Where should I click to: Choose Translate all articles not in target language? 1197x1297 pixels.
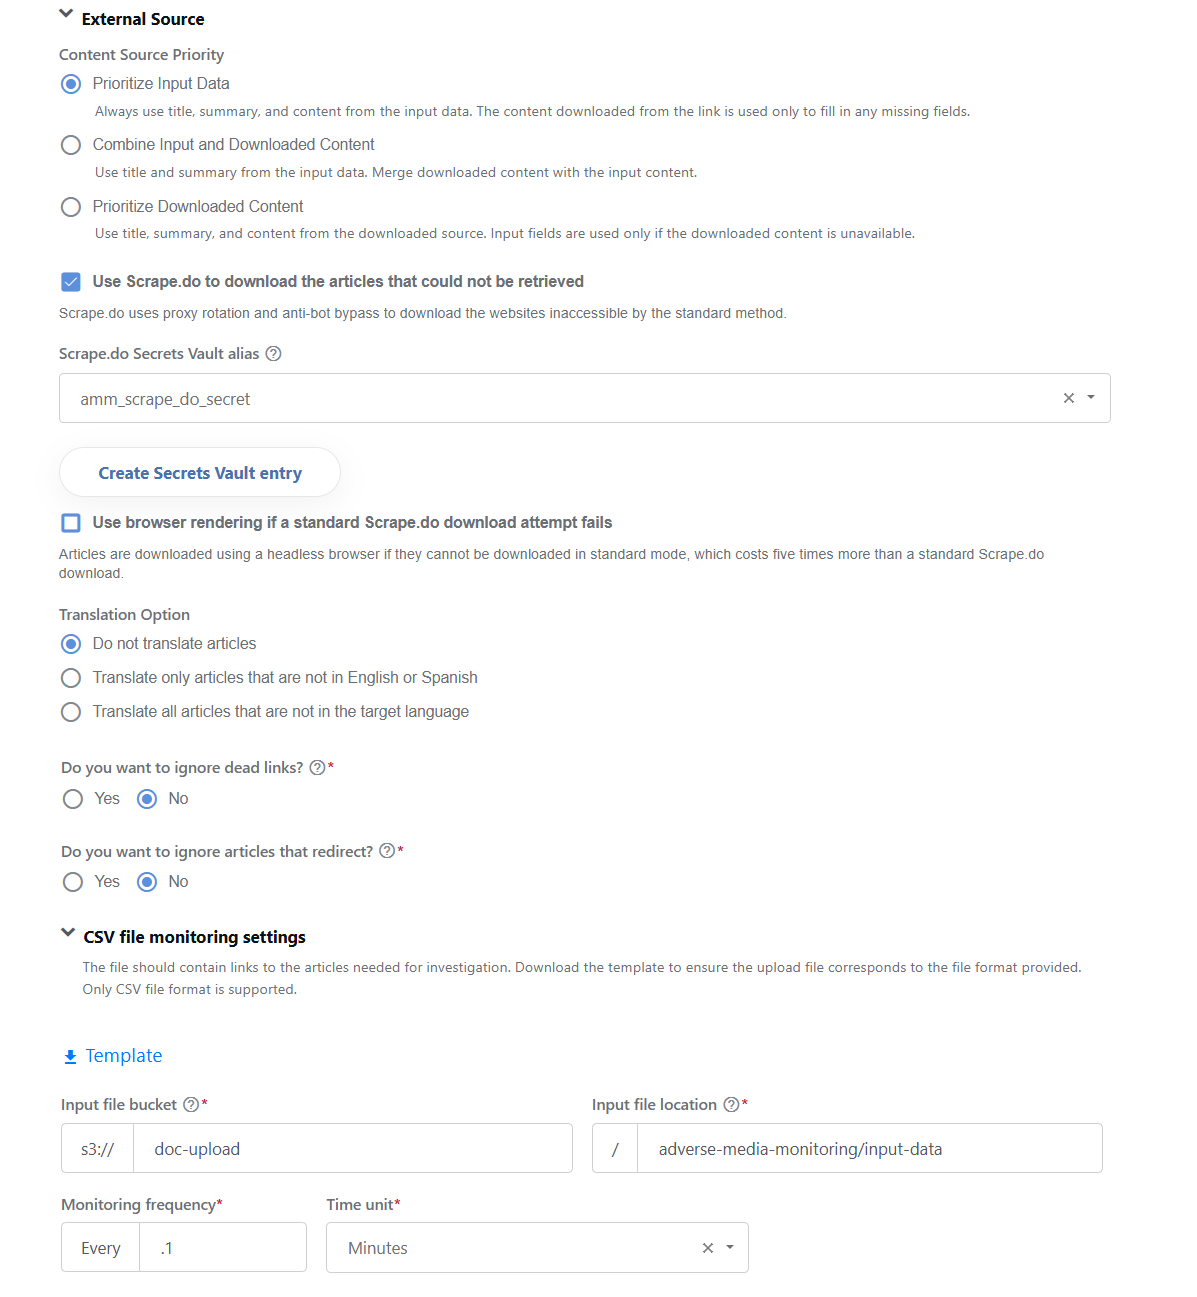click(71, 712)
